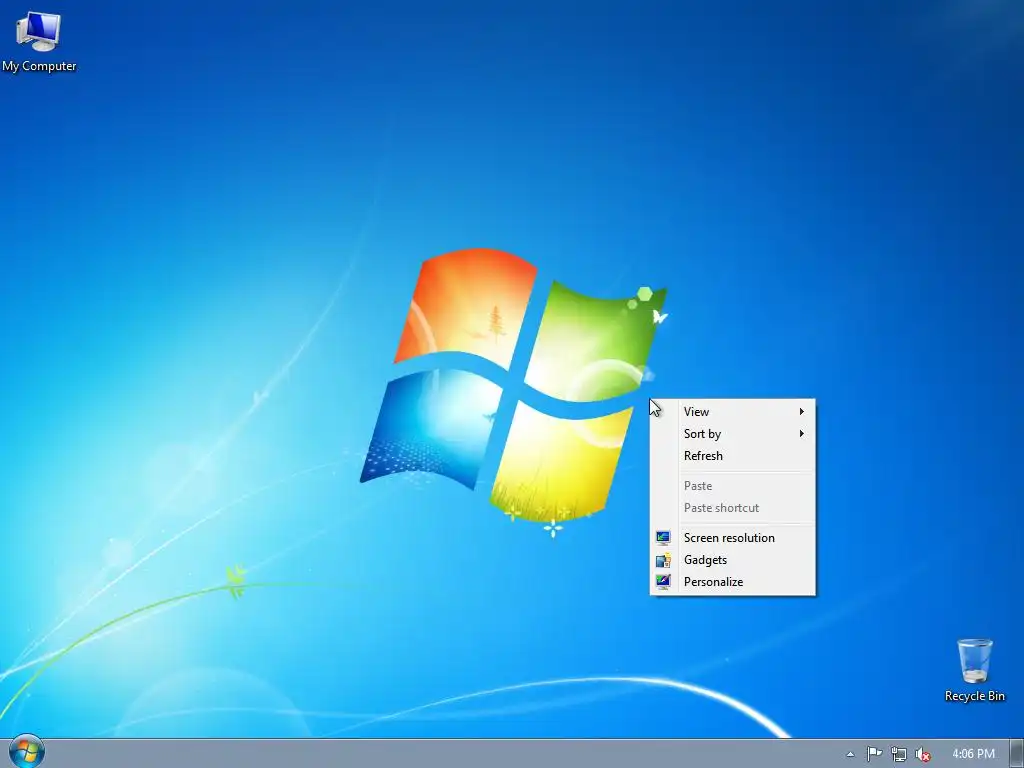Click the Screen resolution monitor icon
Screen dimensions: 1024x768
[x=663, y=538]
